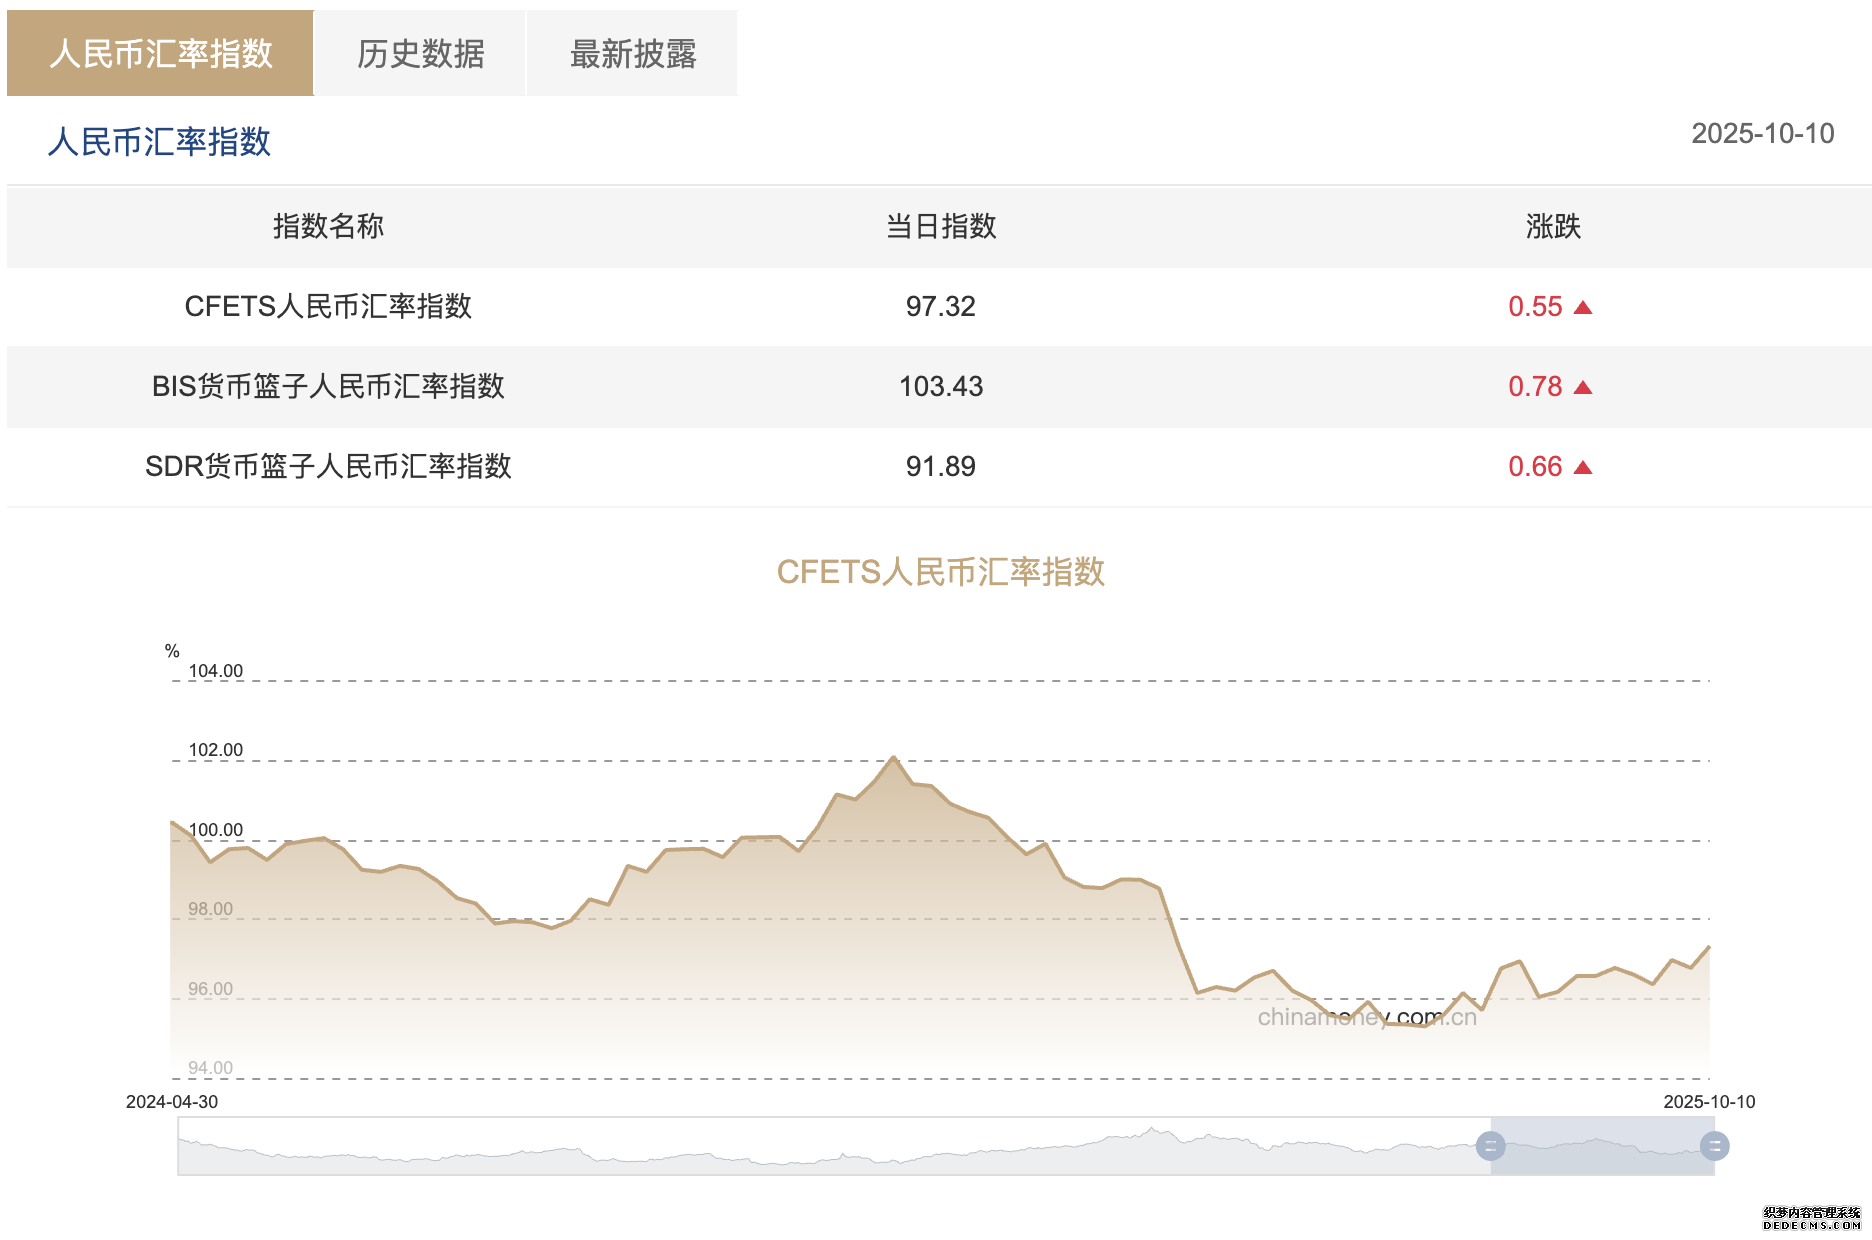Select the 人民币汇率指数 tab

(x=160, y=54)
